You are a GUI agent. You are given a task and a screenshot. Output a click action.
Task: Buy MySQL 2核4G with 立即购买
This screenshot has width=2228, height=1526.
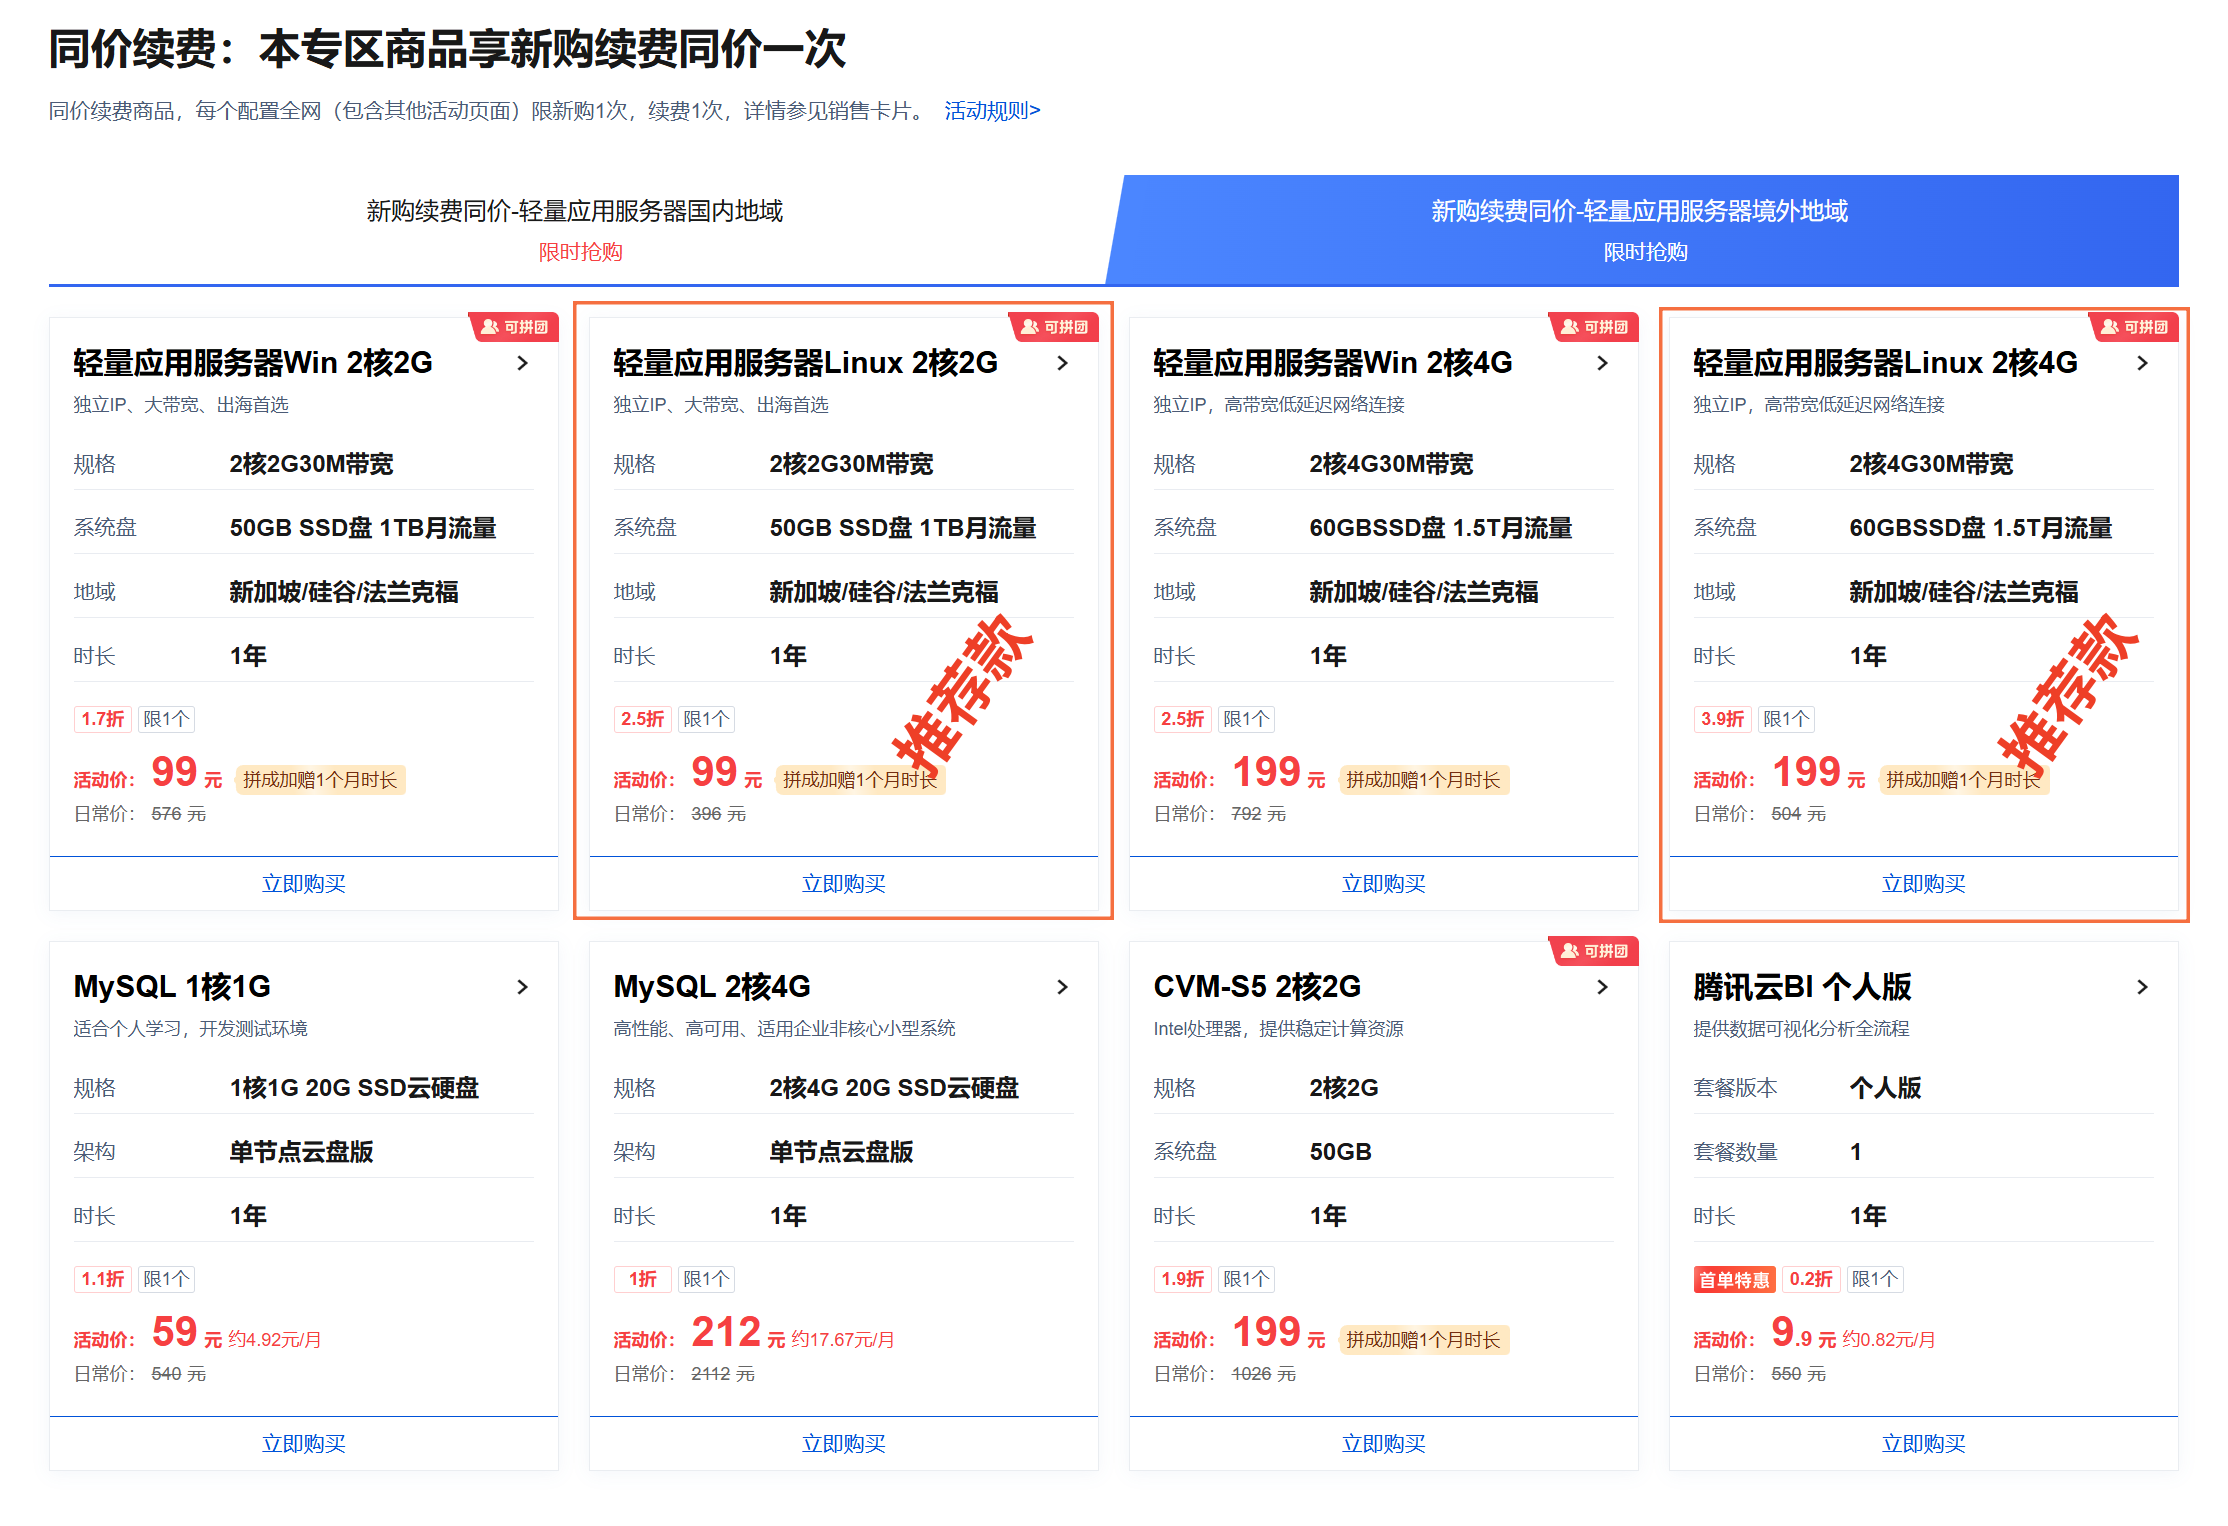click(844, 1444)
